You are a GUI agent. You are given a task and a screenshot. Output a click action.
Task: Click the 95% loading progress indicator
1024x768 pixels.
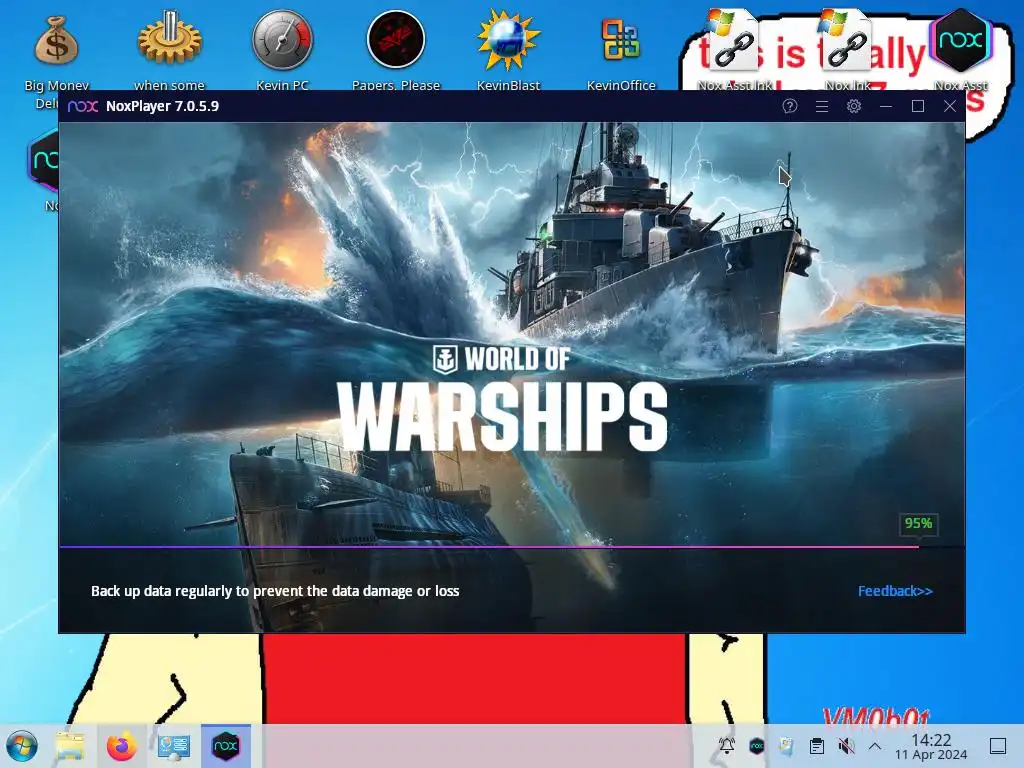(918, 523)
